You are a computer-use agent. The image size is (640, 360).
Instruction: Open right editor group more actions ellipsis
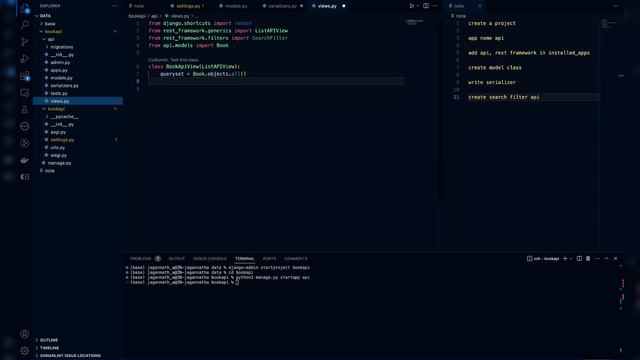coord(616,6)
